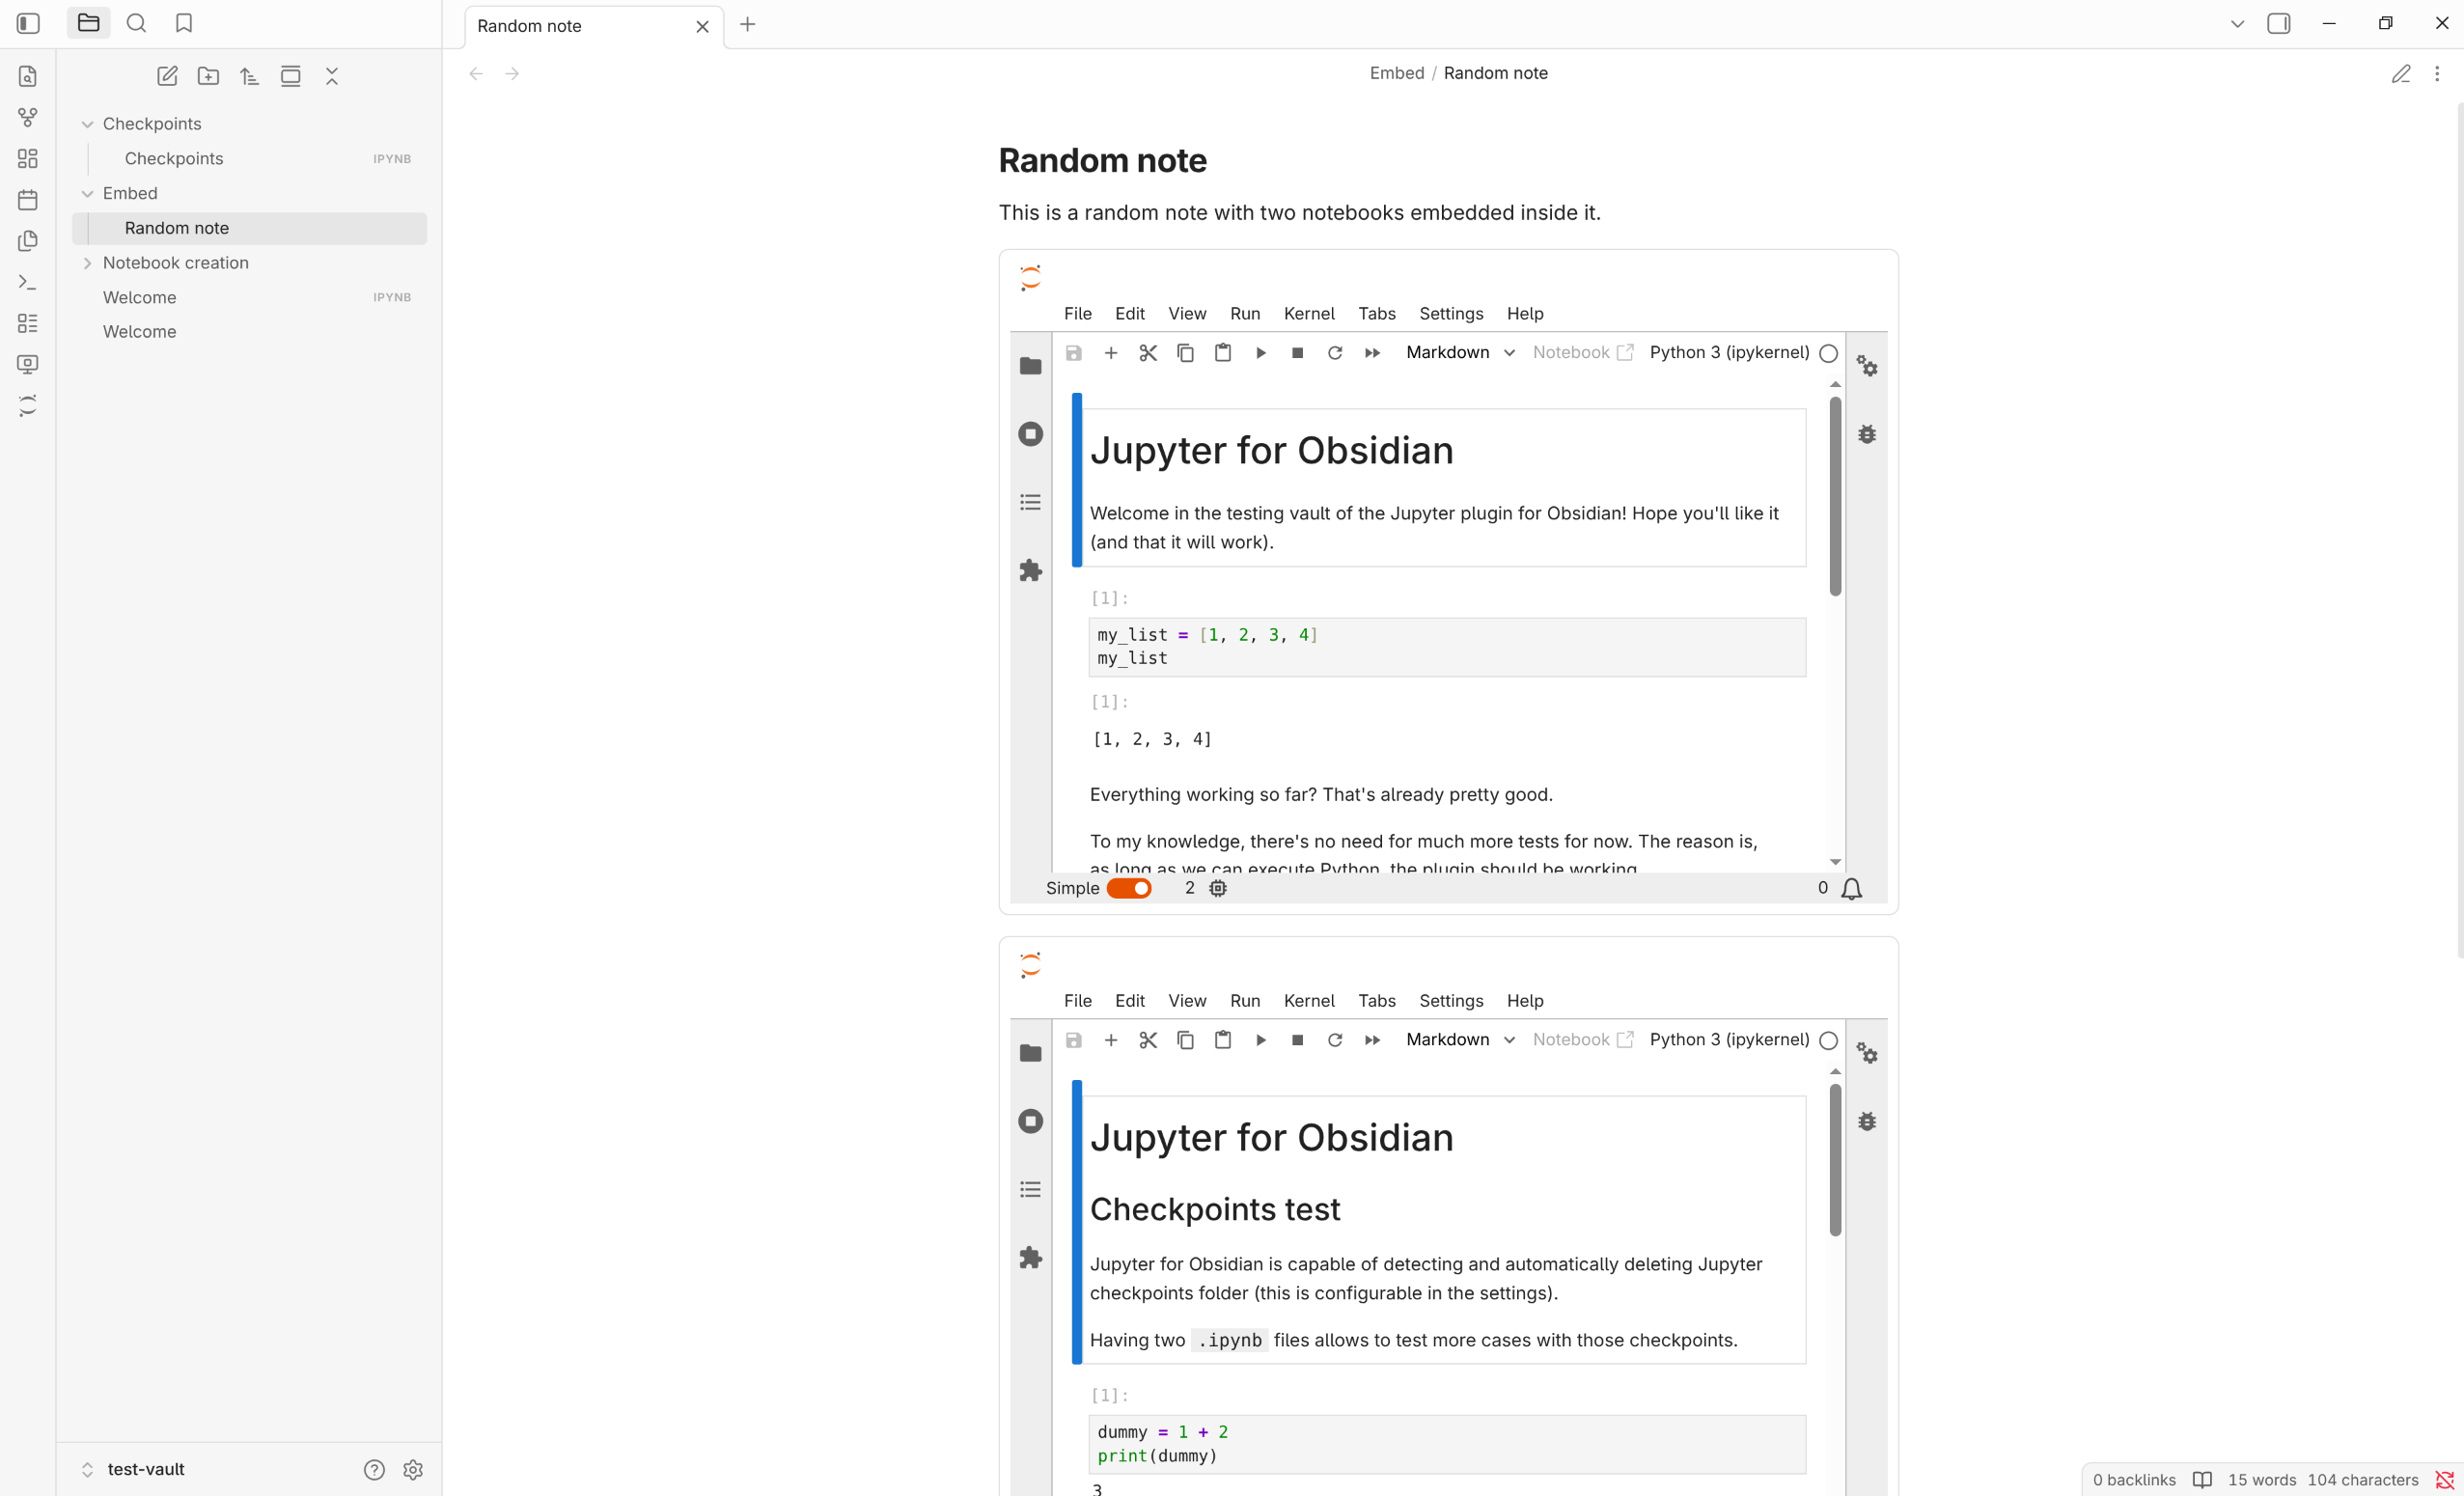This screenshot has height=1496, width=2464.
Task: Open cell type Markdown dropdown in first notebook
Action: (1460, 353)
